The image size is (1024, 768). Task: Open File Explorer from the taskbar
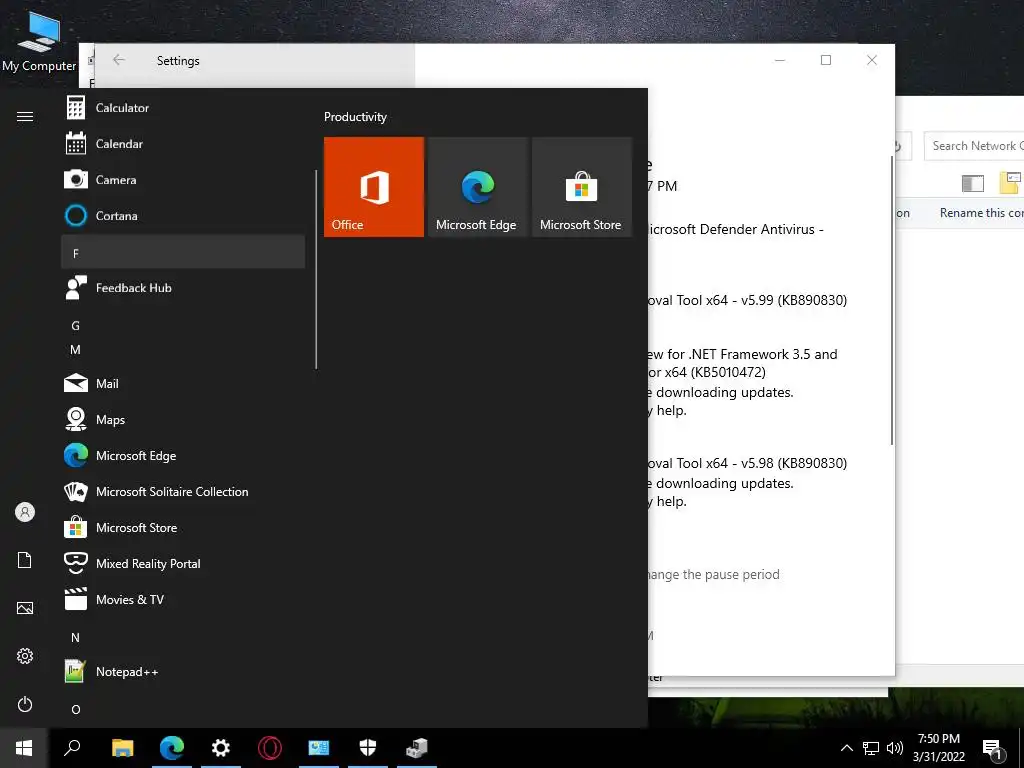122,748
